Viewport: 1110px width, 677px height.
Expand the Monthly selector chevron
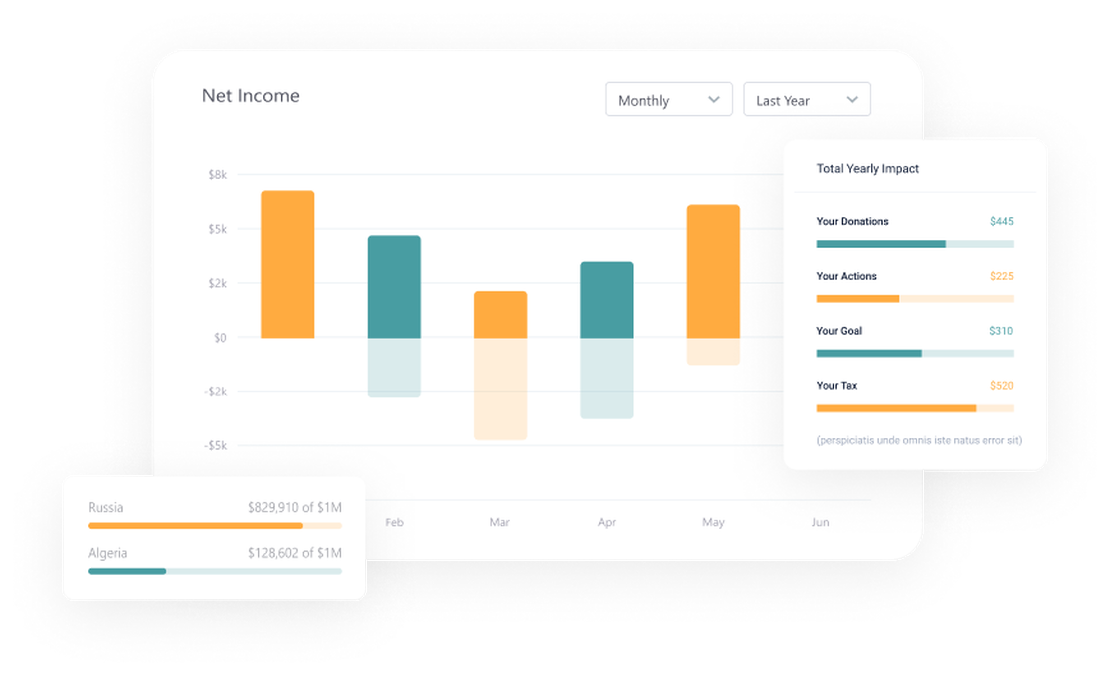pos(714,99)
